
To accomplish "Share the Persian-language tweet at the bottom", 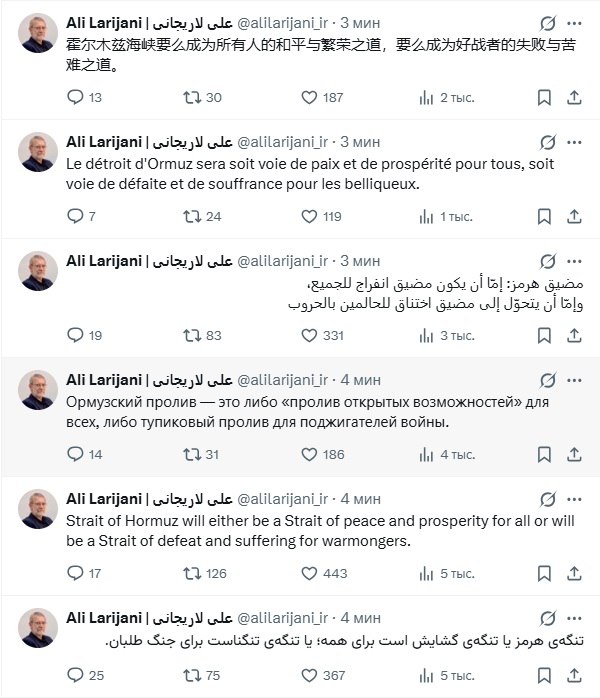I will tap(574, 675).
